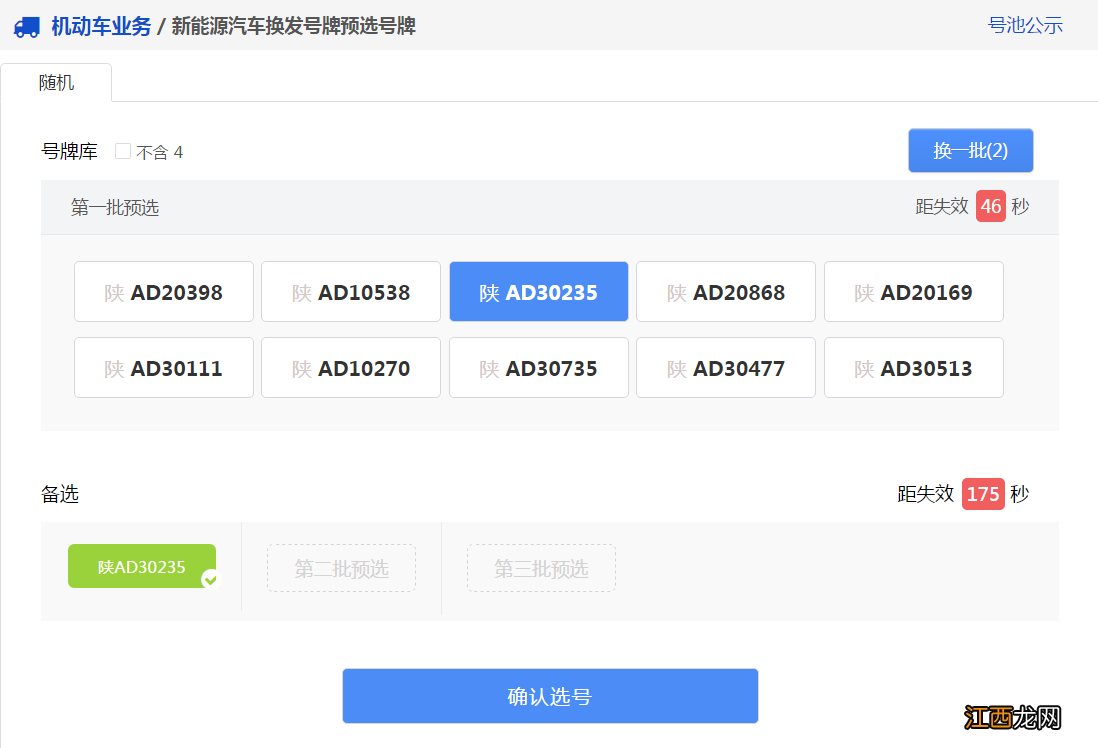
Task: Pick plate 陕 AD10270
Action: [351, 368]
